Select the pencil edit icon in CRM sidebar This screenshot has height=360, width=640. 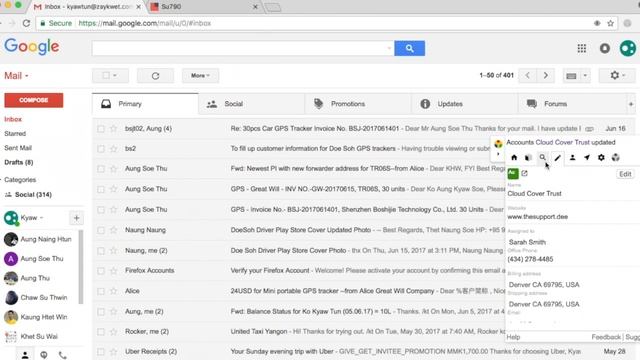coord(558,158)
